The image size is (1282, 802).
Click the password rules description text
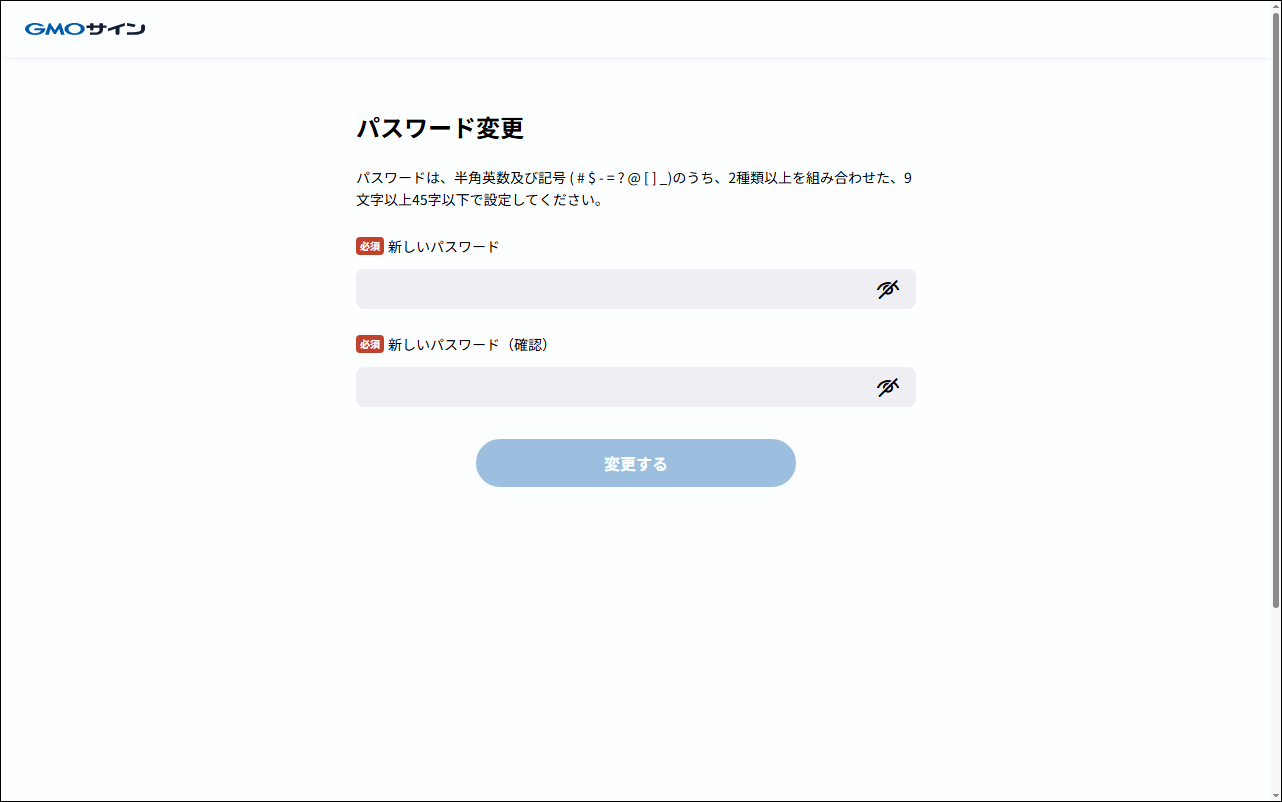coord(634,188)
